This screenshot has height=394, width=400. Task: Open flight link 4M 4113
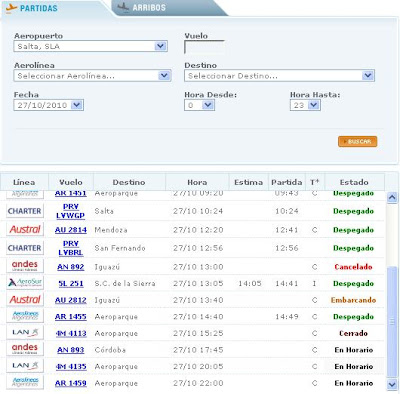71,333
